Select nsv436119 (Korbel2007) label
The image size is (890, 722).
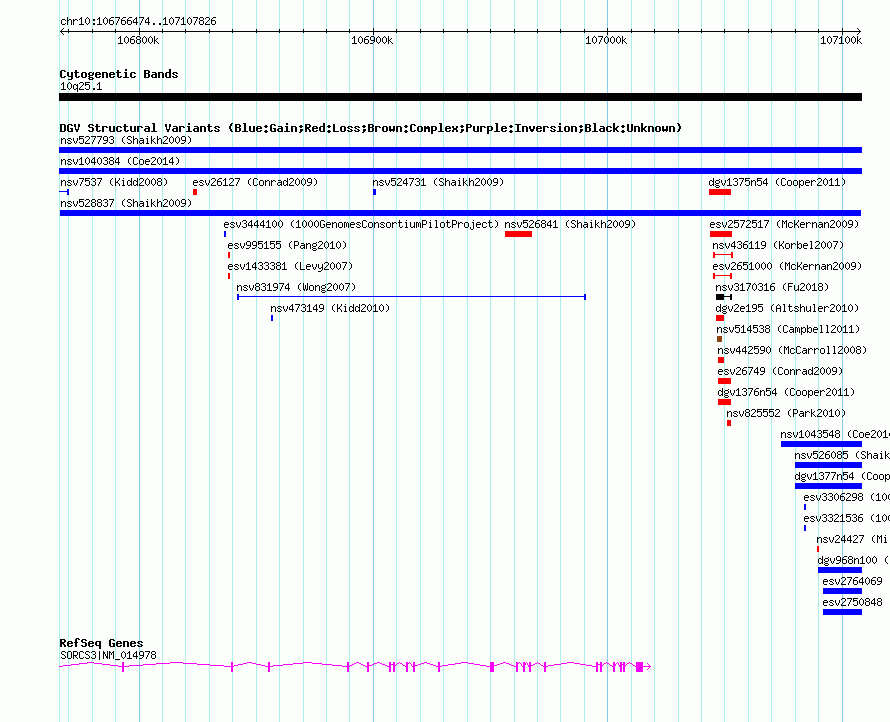[x=778, y=245]
